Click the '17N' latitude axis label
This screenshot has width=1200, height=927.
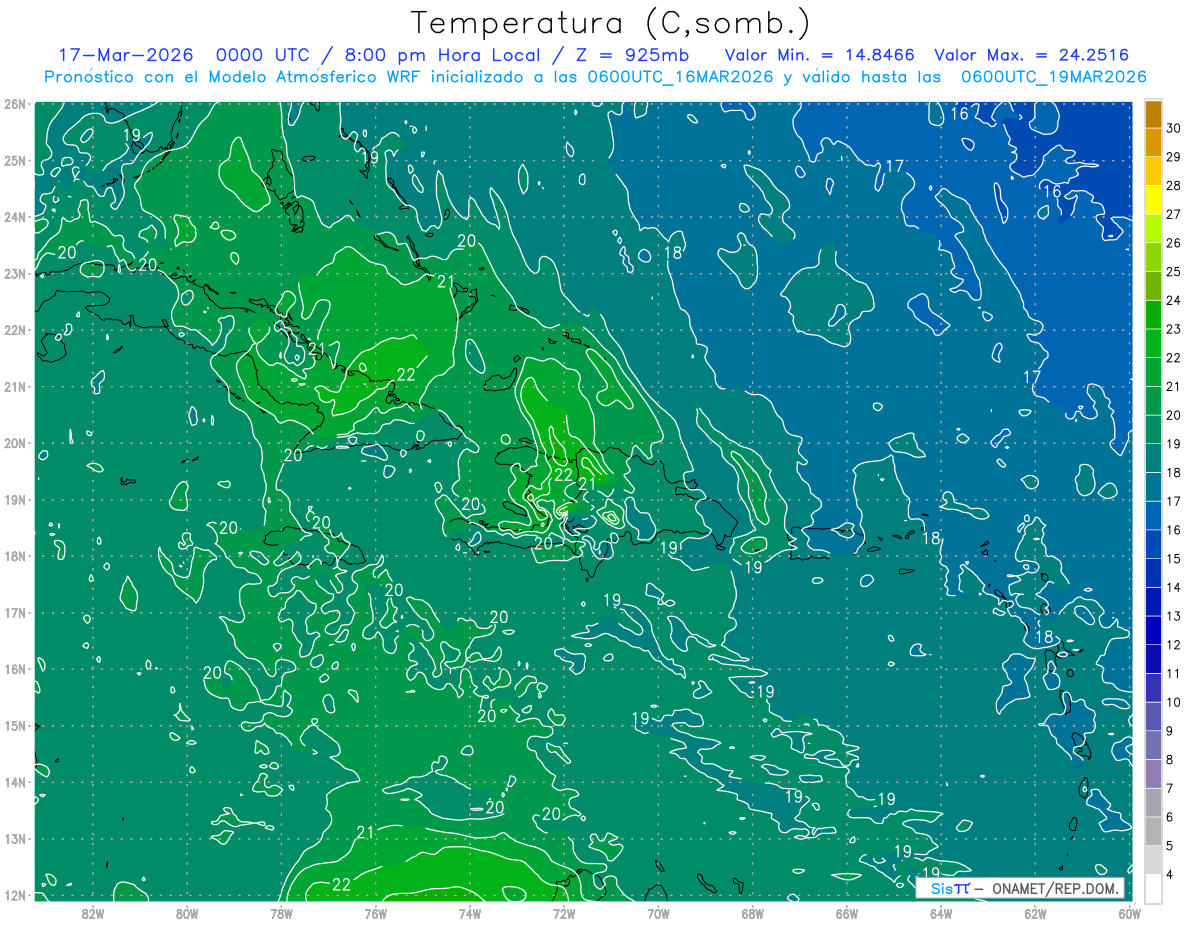(x=15, y=612)
